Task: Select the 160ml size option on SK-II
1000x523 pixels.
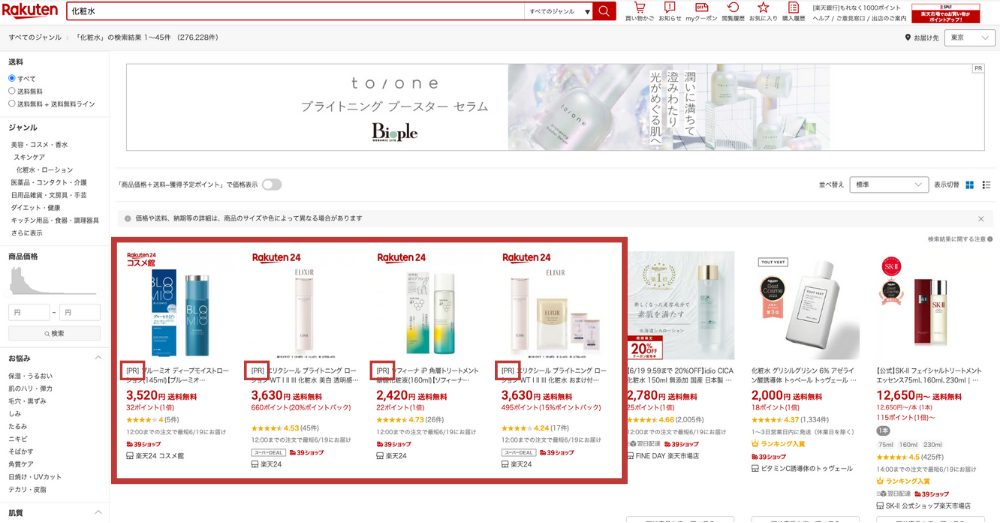Action: [908, 445]
